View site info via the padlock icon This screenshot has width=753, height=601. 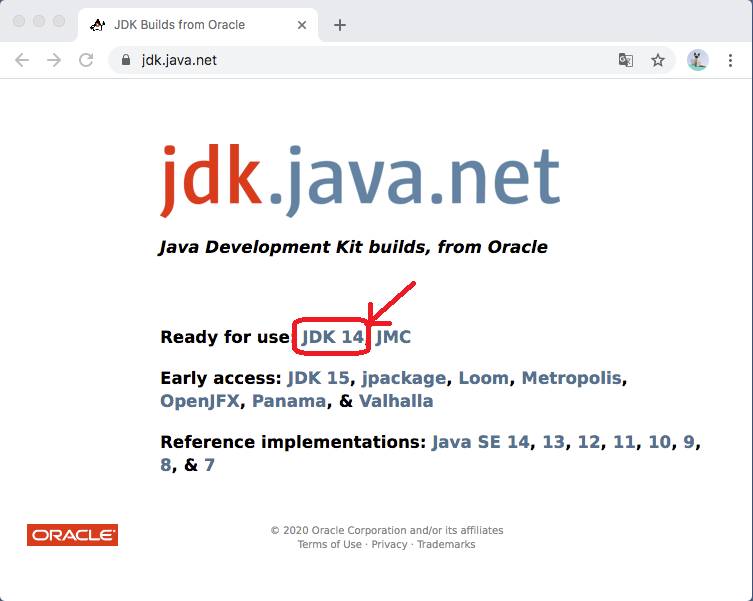126,60
